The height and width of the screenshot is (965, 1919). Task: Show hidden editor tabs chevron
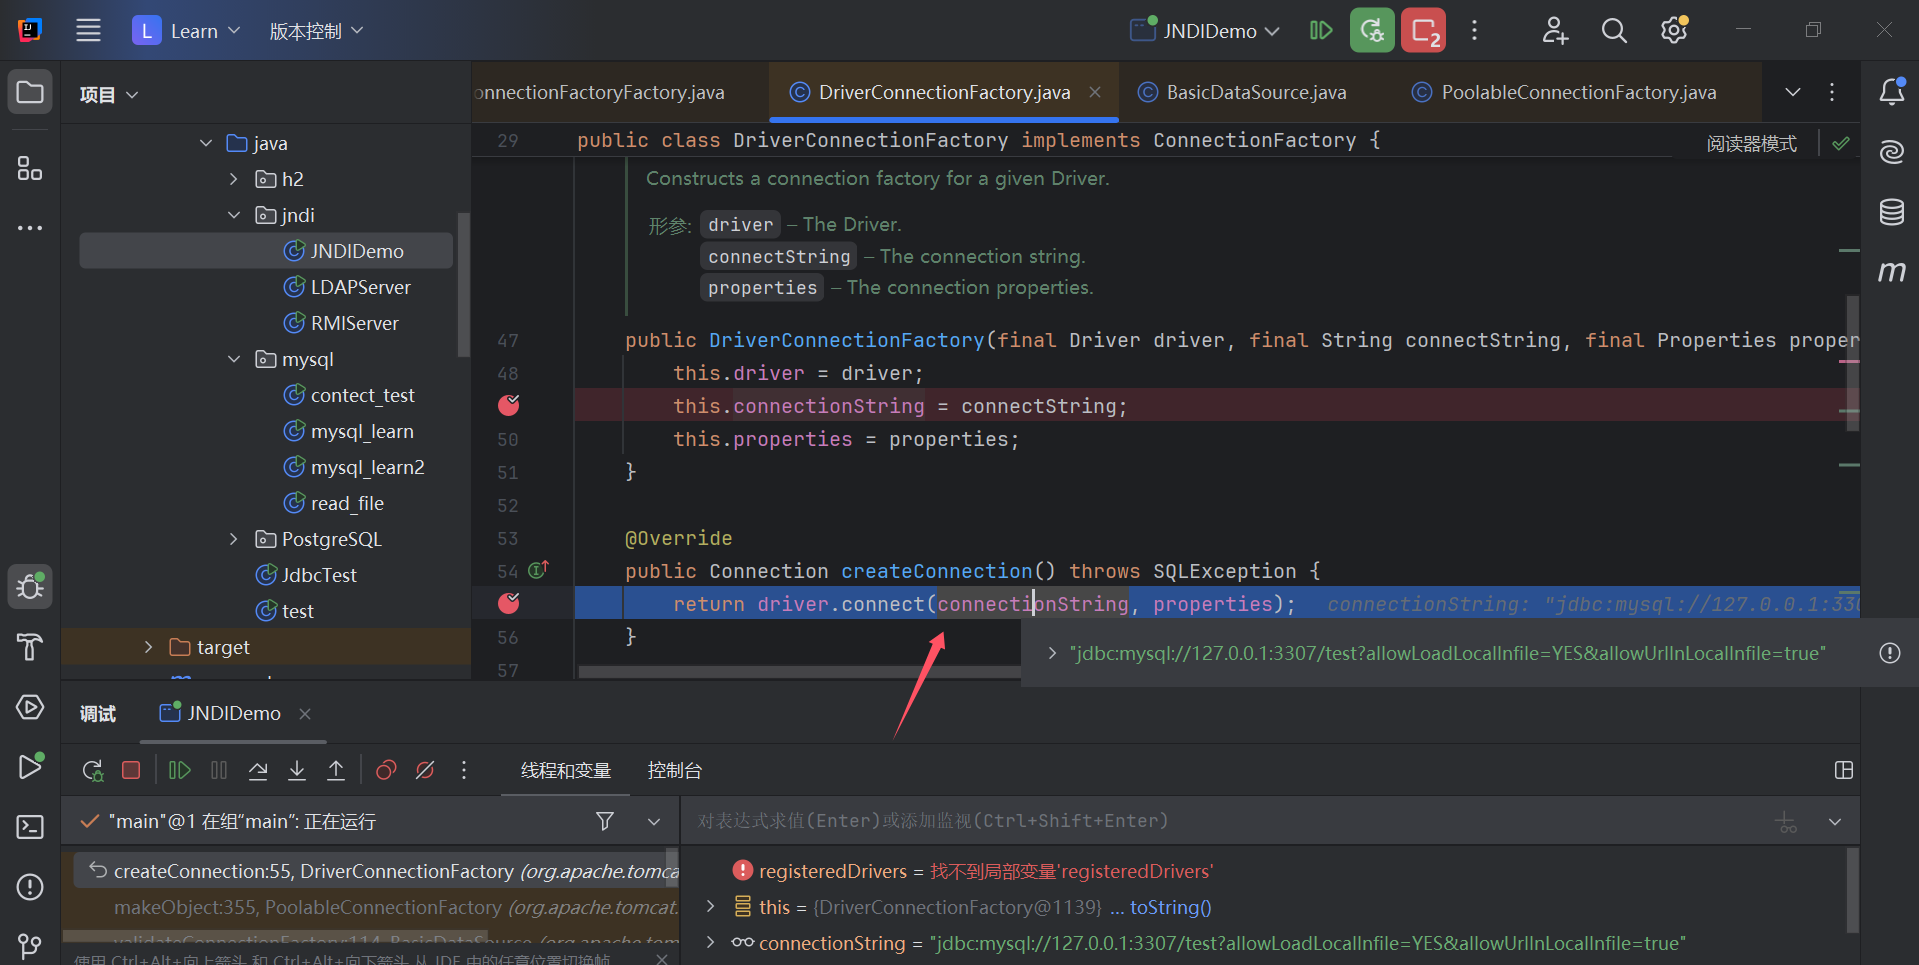pos(1793,92)
